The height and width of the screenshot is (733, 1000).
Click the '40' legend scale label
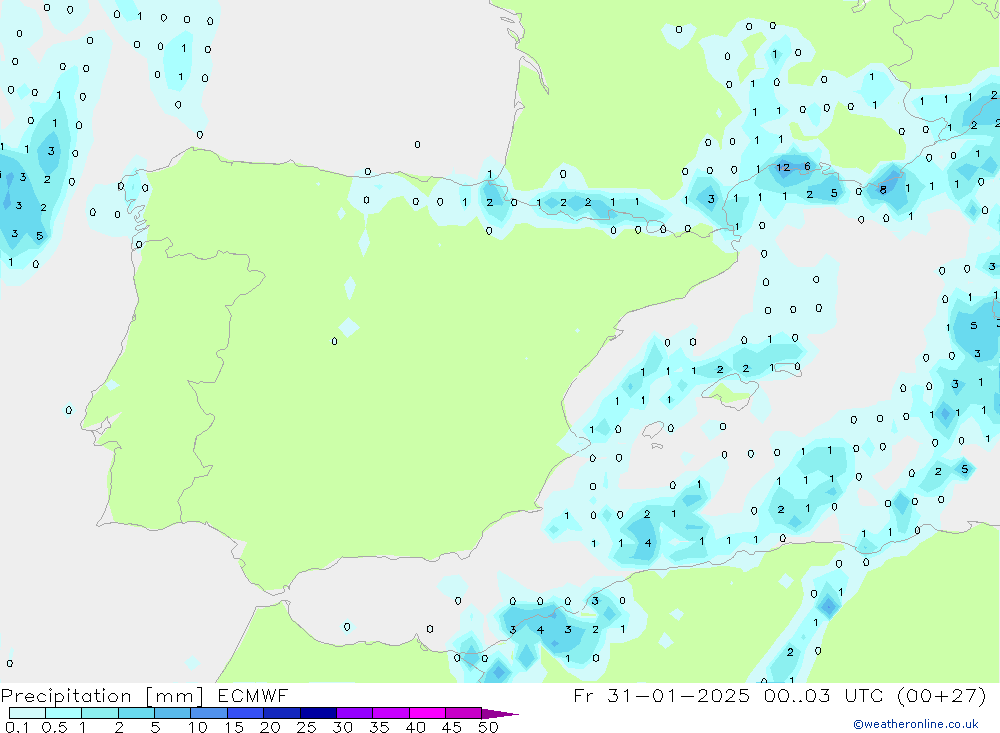click(415, 727)
